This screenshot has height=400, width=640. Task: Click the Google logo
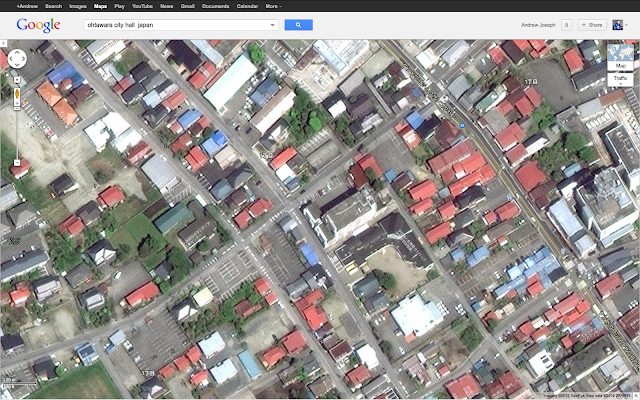(x=38, y=25)
